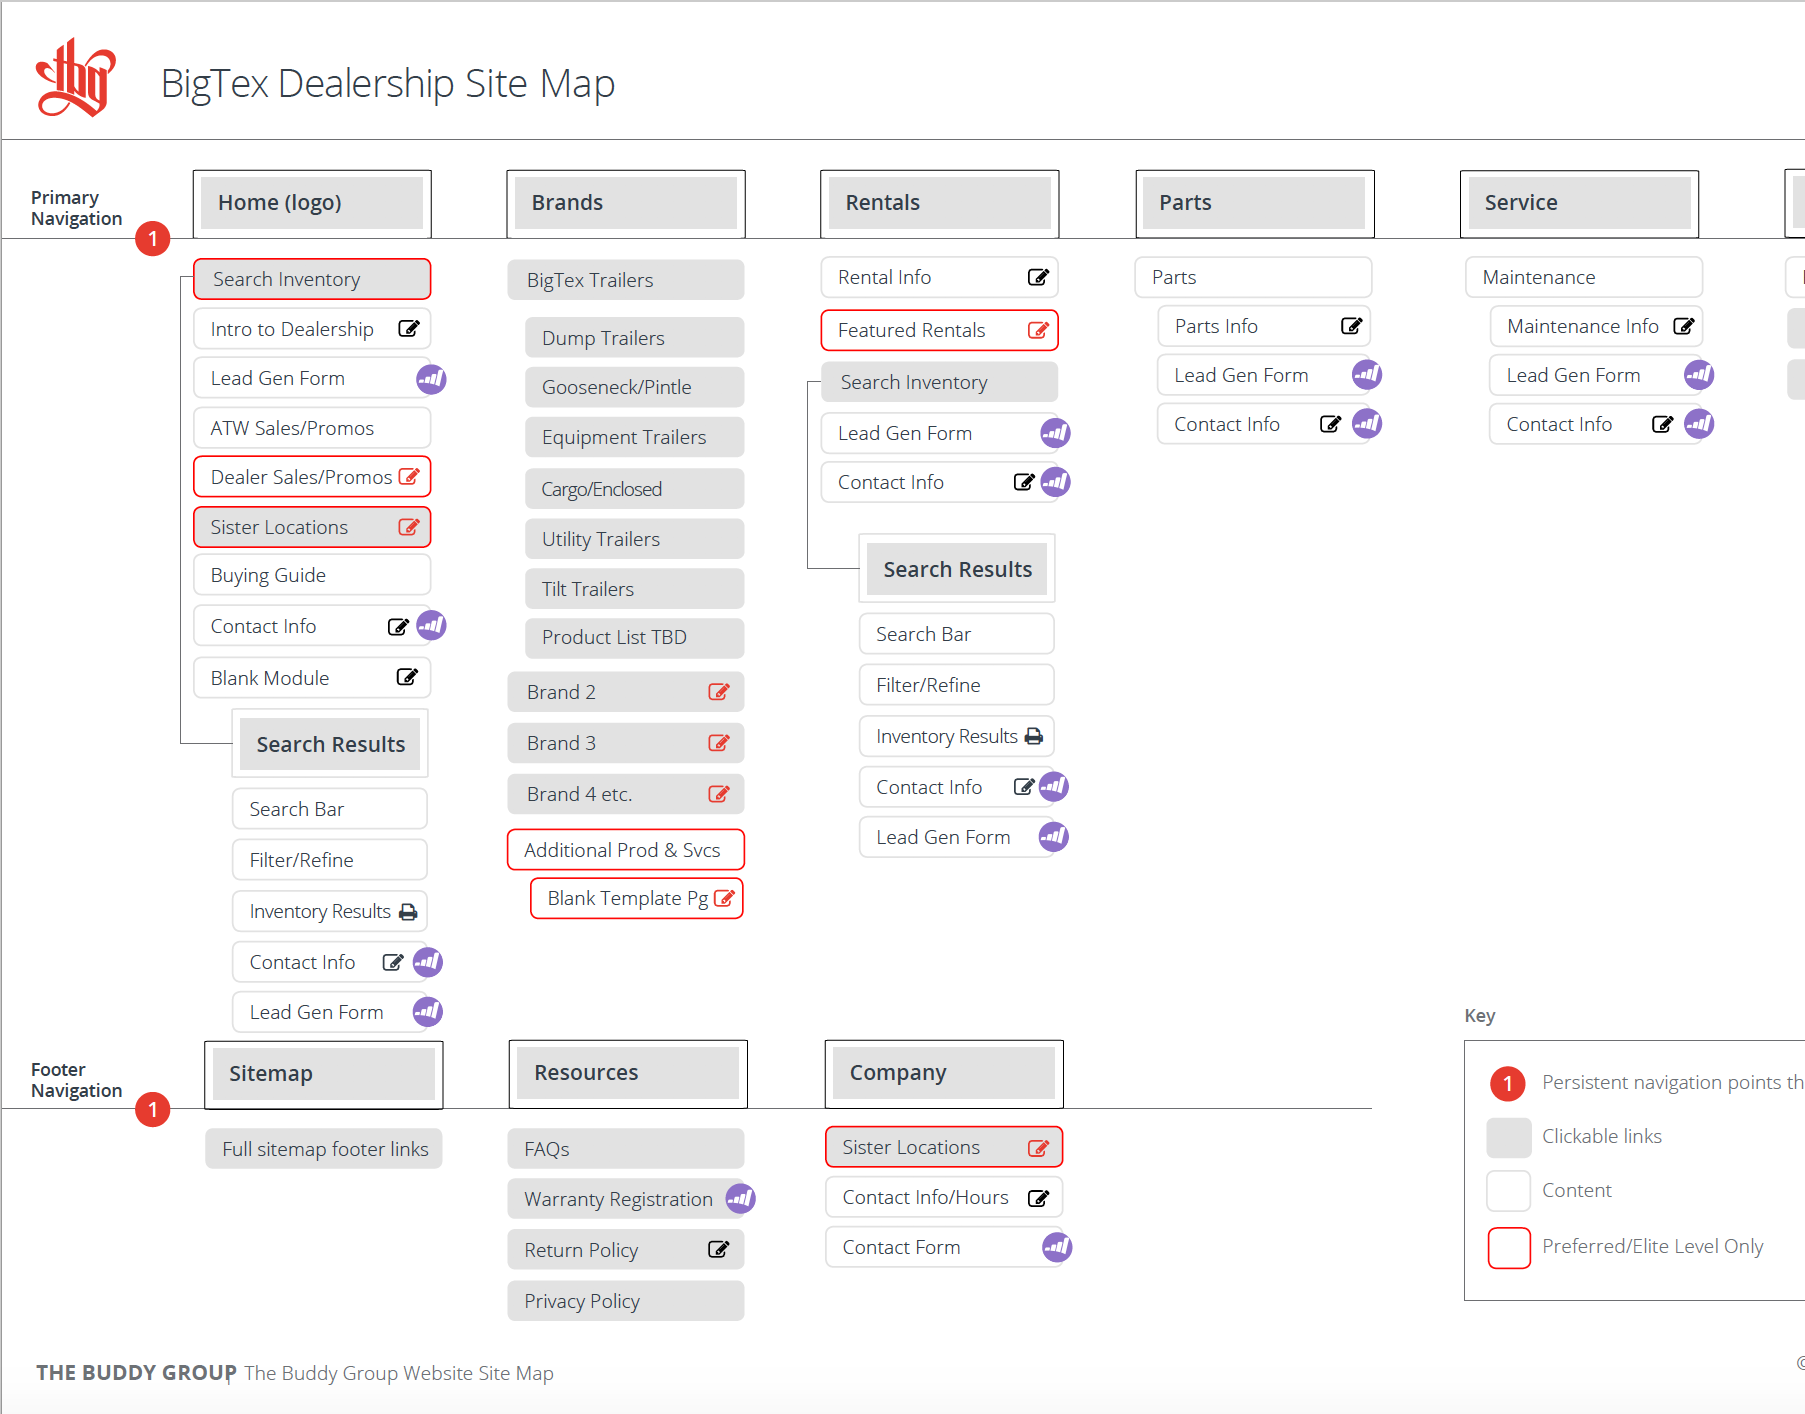Select Utility Trailers link
The width and height of the screenshot is (1805, 1414).
634,539
